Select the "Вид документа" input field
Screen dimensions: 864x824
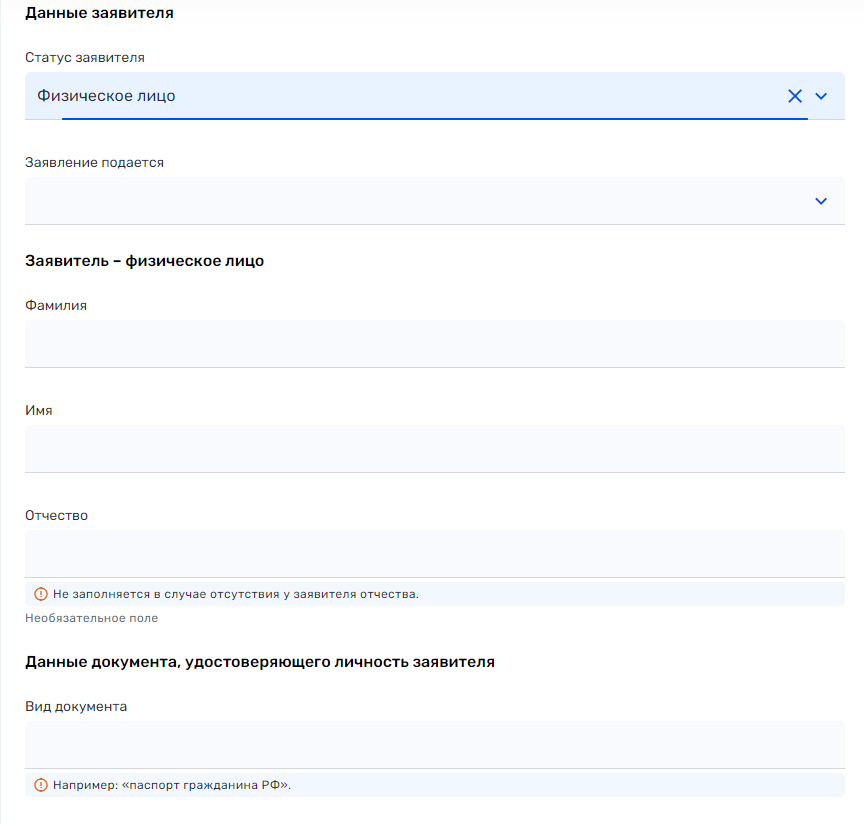pos(434,745)
